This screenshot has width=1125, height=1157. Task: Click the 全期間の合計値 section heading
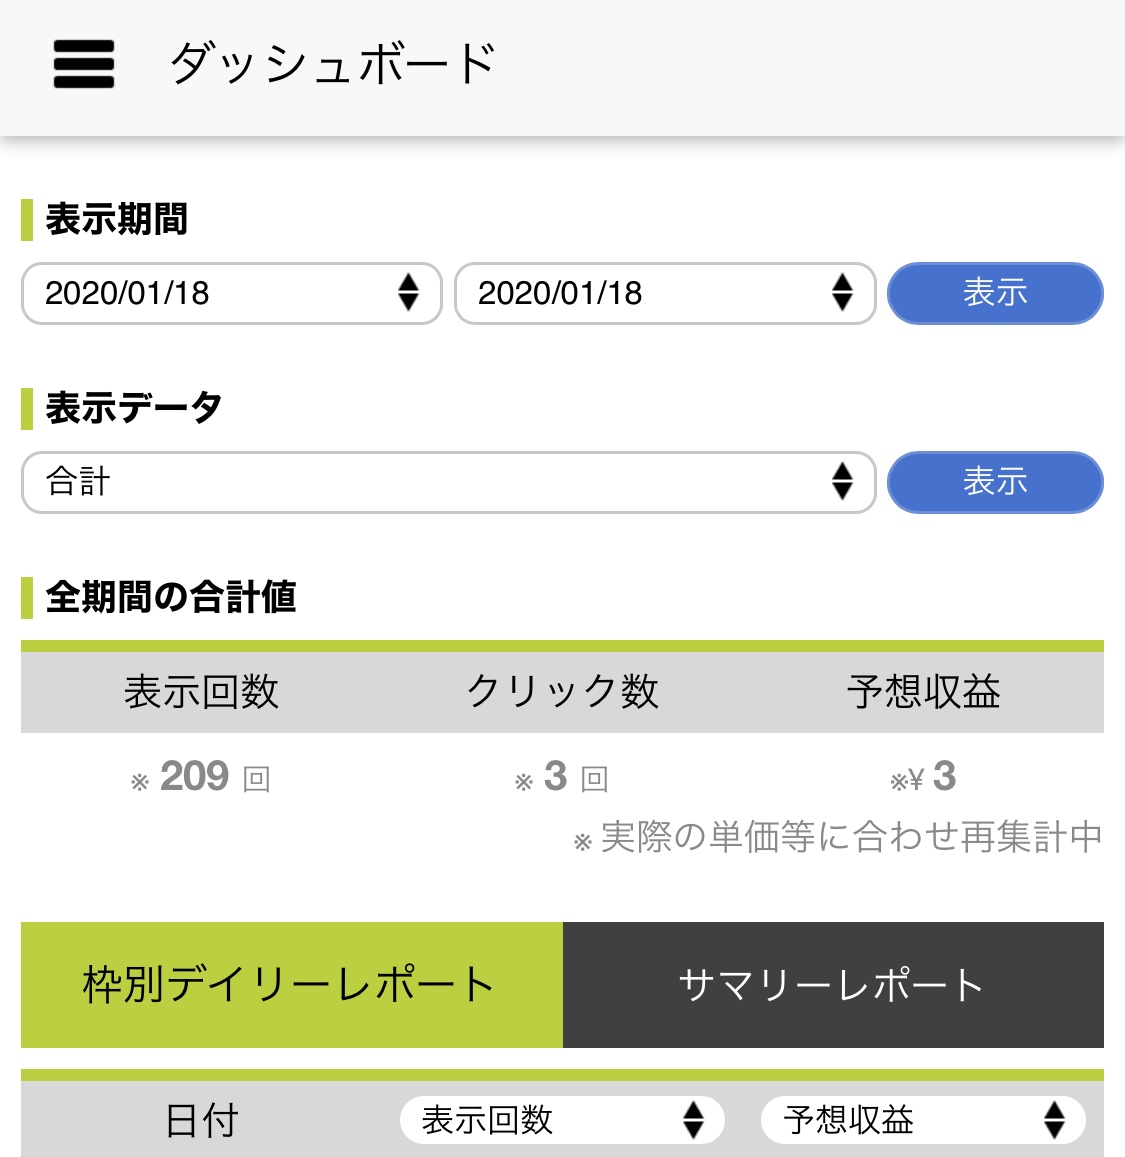click(170, 597)
